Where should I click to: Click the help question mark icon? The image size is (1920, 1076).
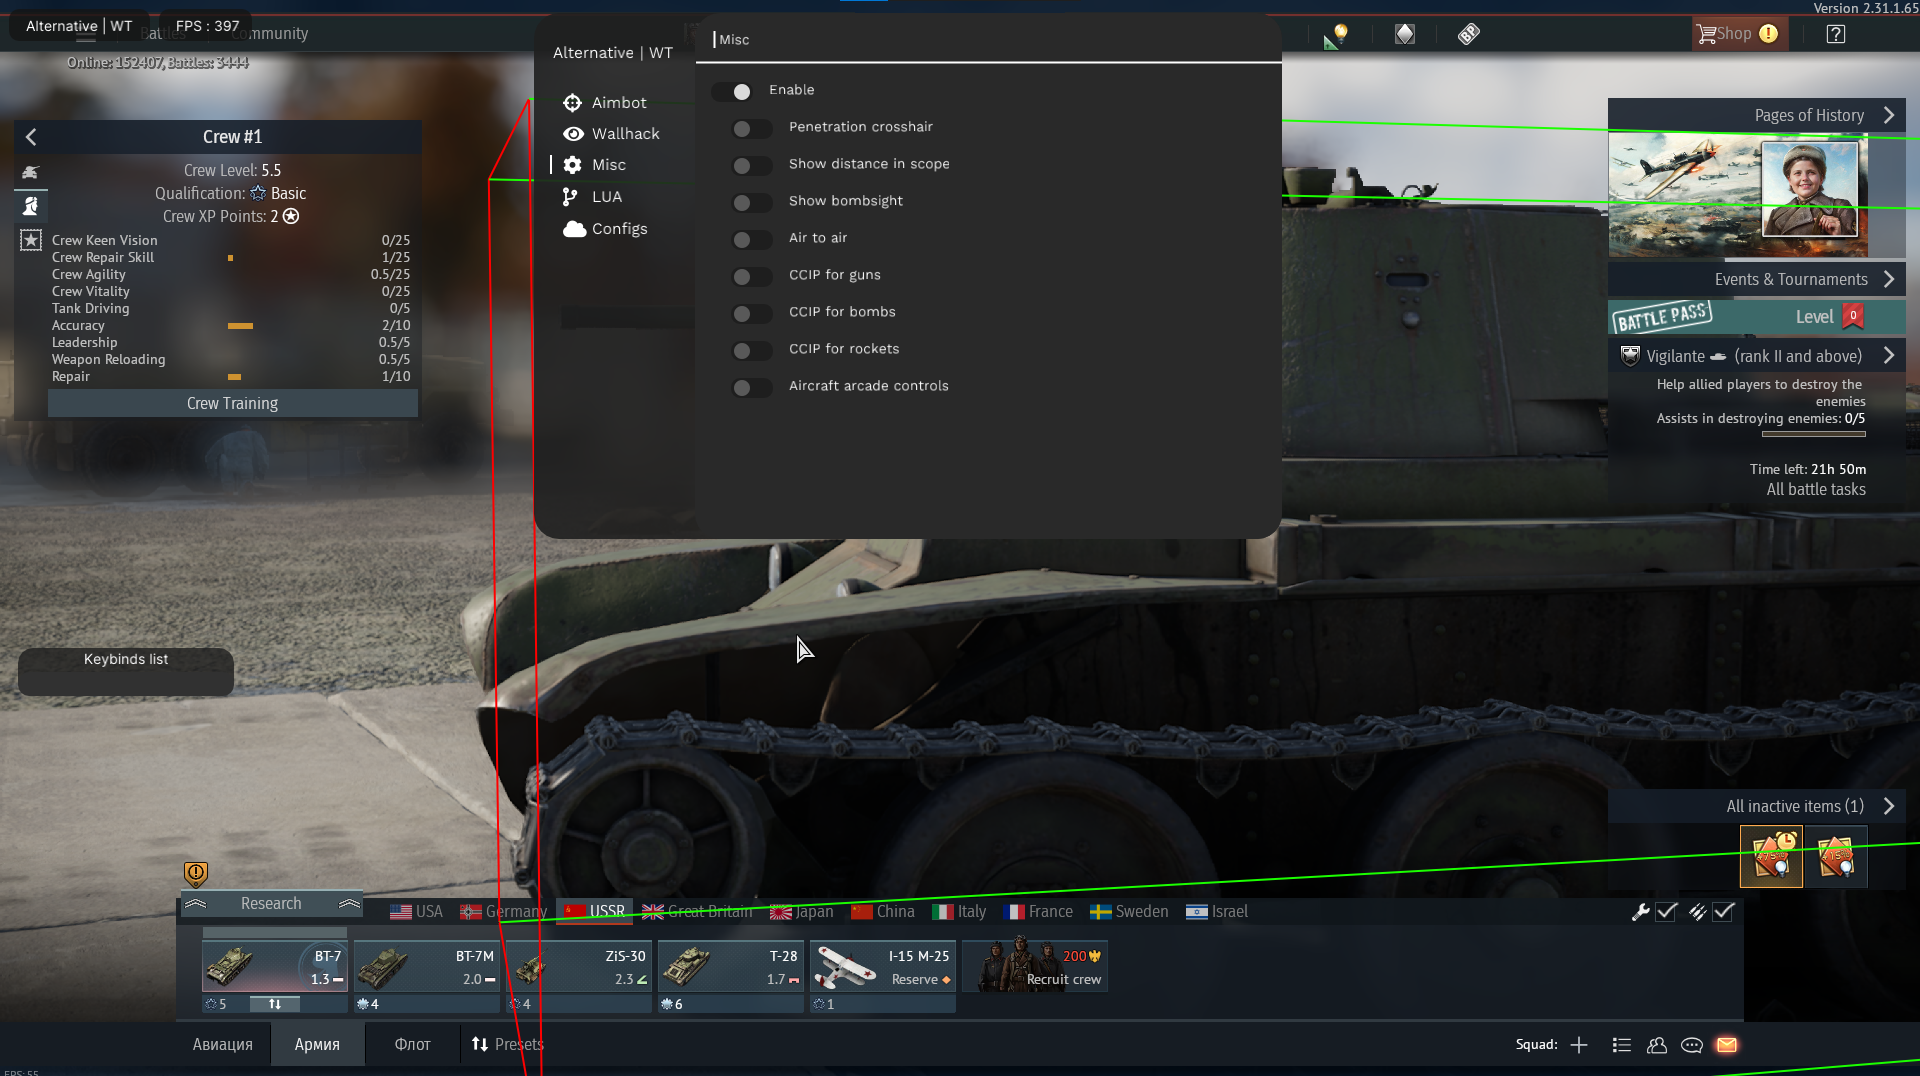[x=1835, y=34]
